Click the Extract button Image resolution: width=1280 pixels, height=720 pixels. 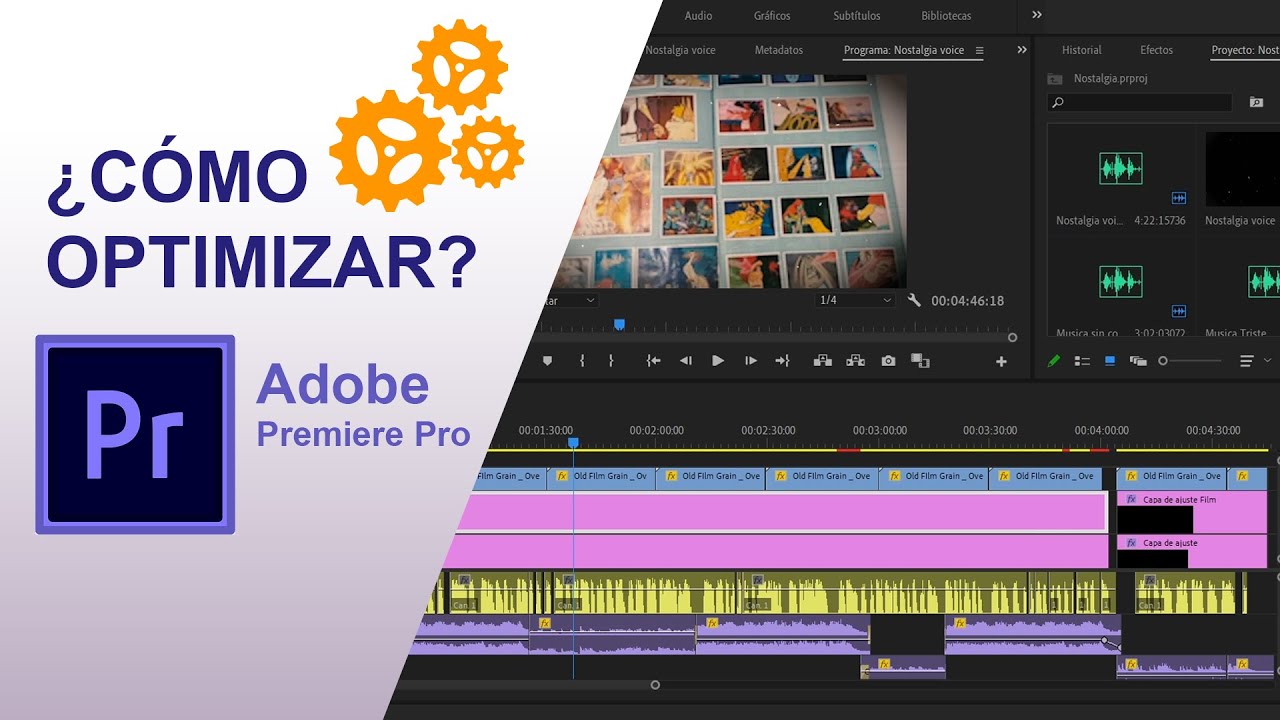pyautogui.click(x=856, y=361)
